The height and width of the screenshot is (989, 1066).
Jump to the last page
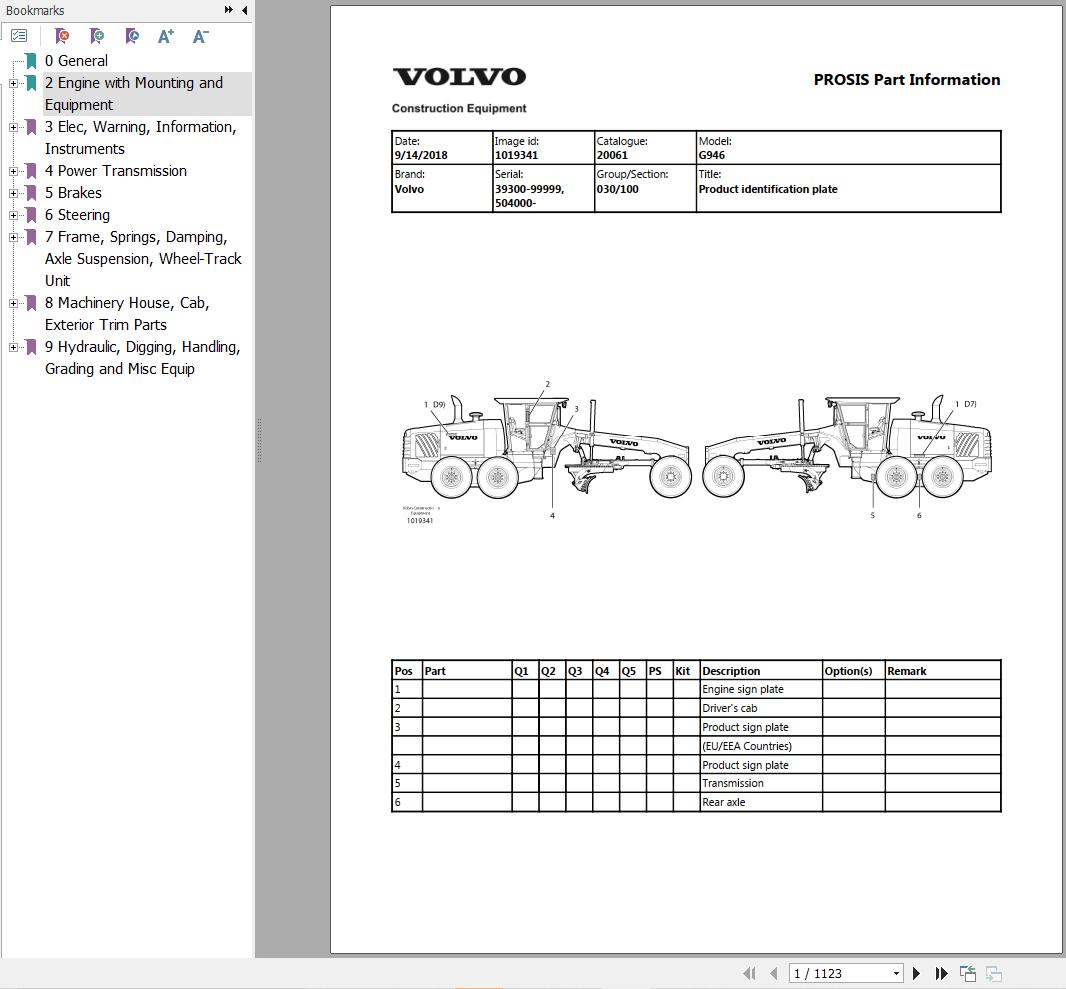(941, 973)
